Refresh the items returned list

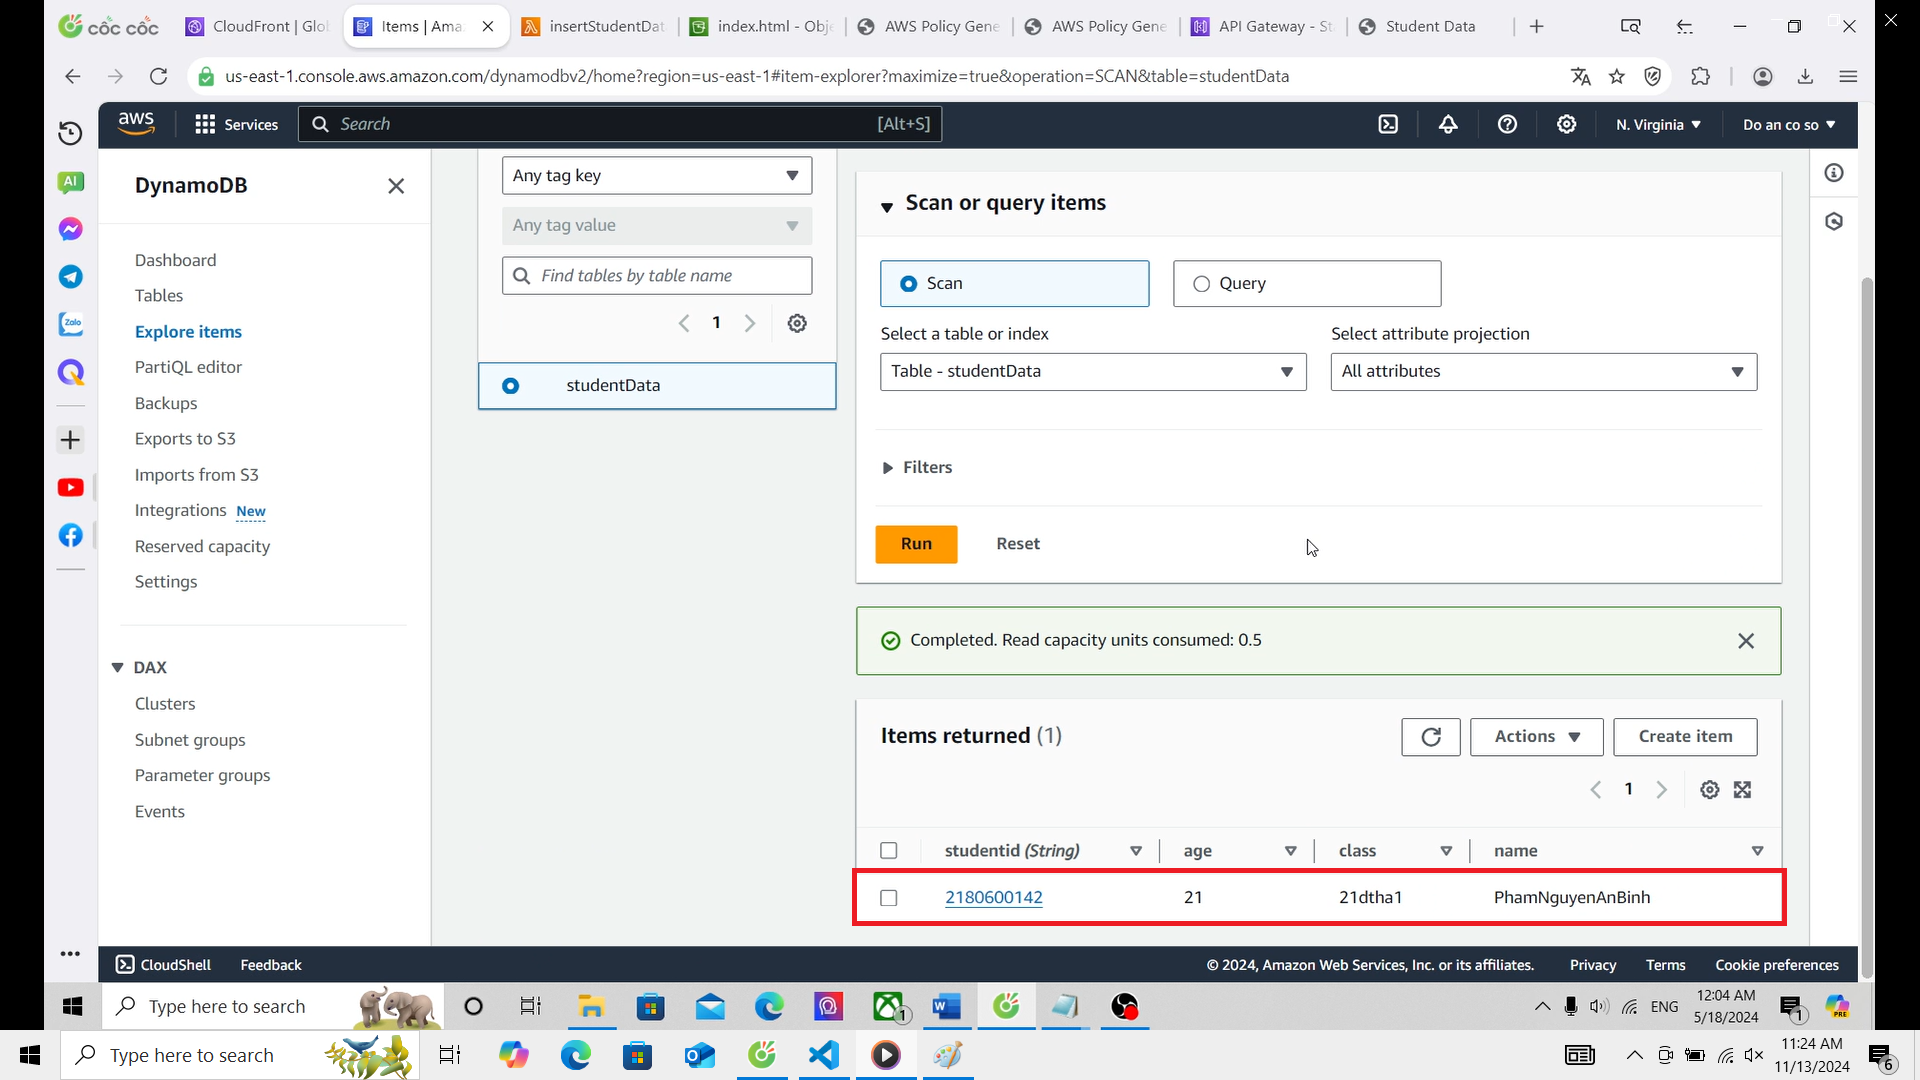[1430, 737]
